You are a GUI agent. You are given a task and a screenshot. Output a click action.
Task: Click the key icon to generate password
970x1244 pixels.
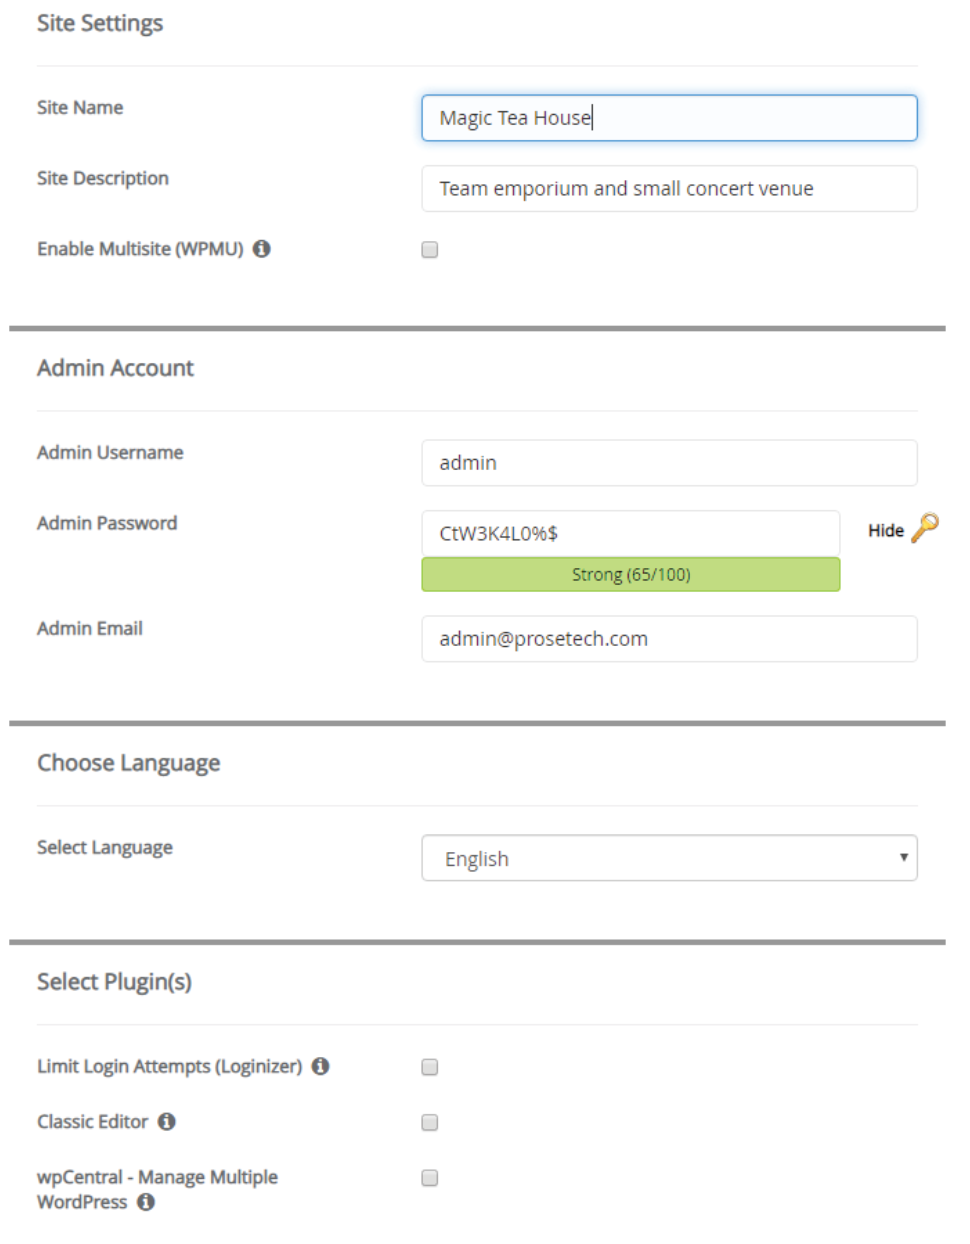click(925, 527)
